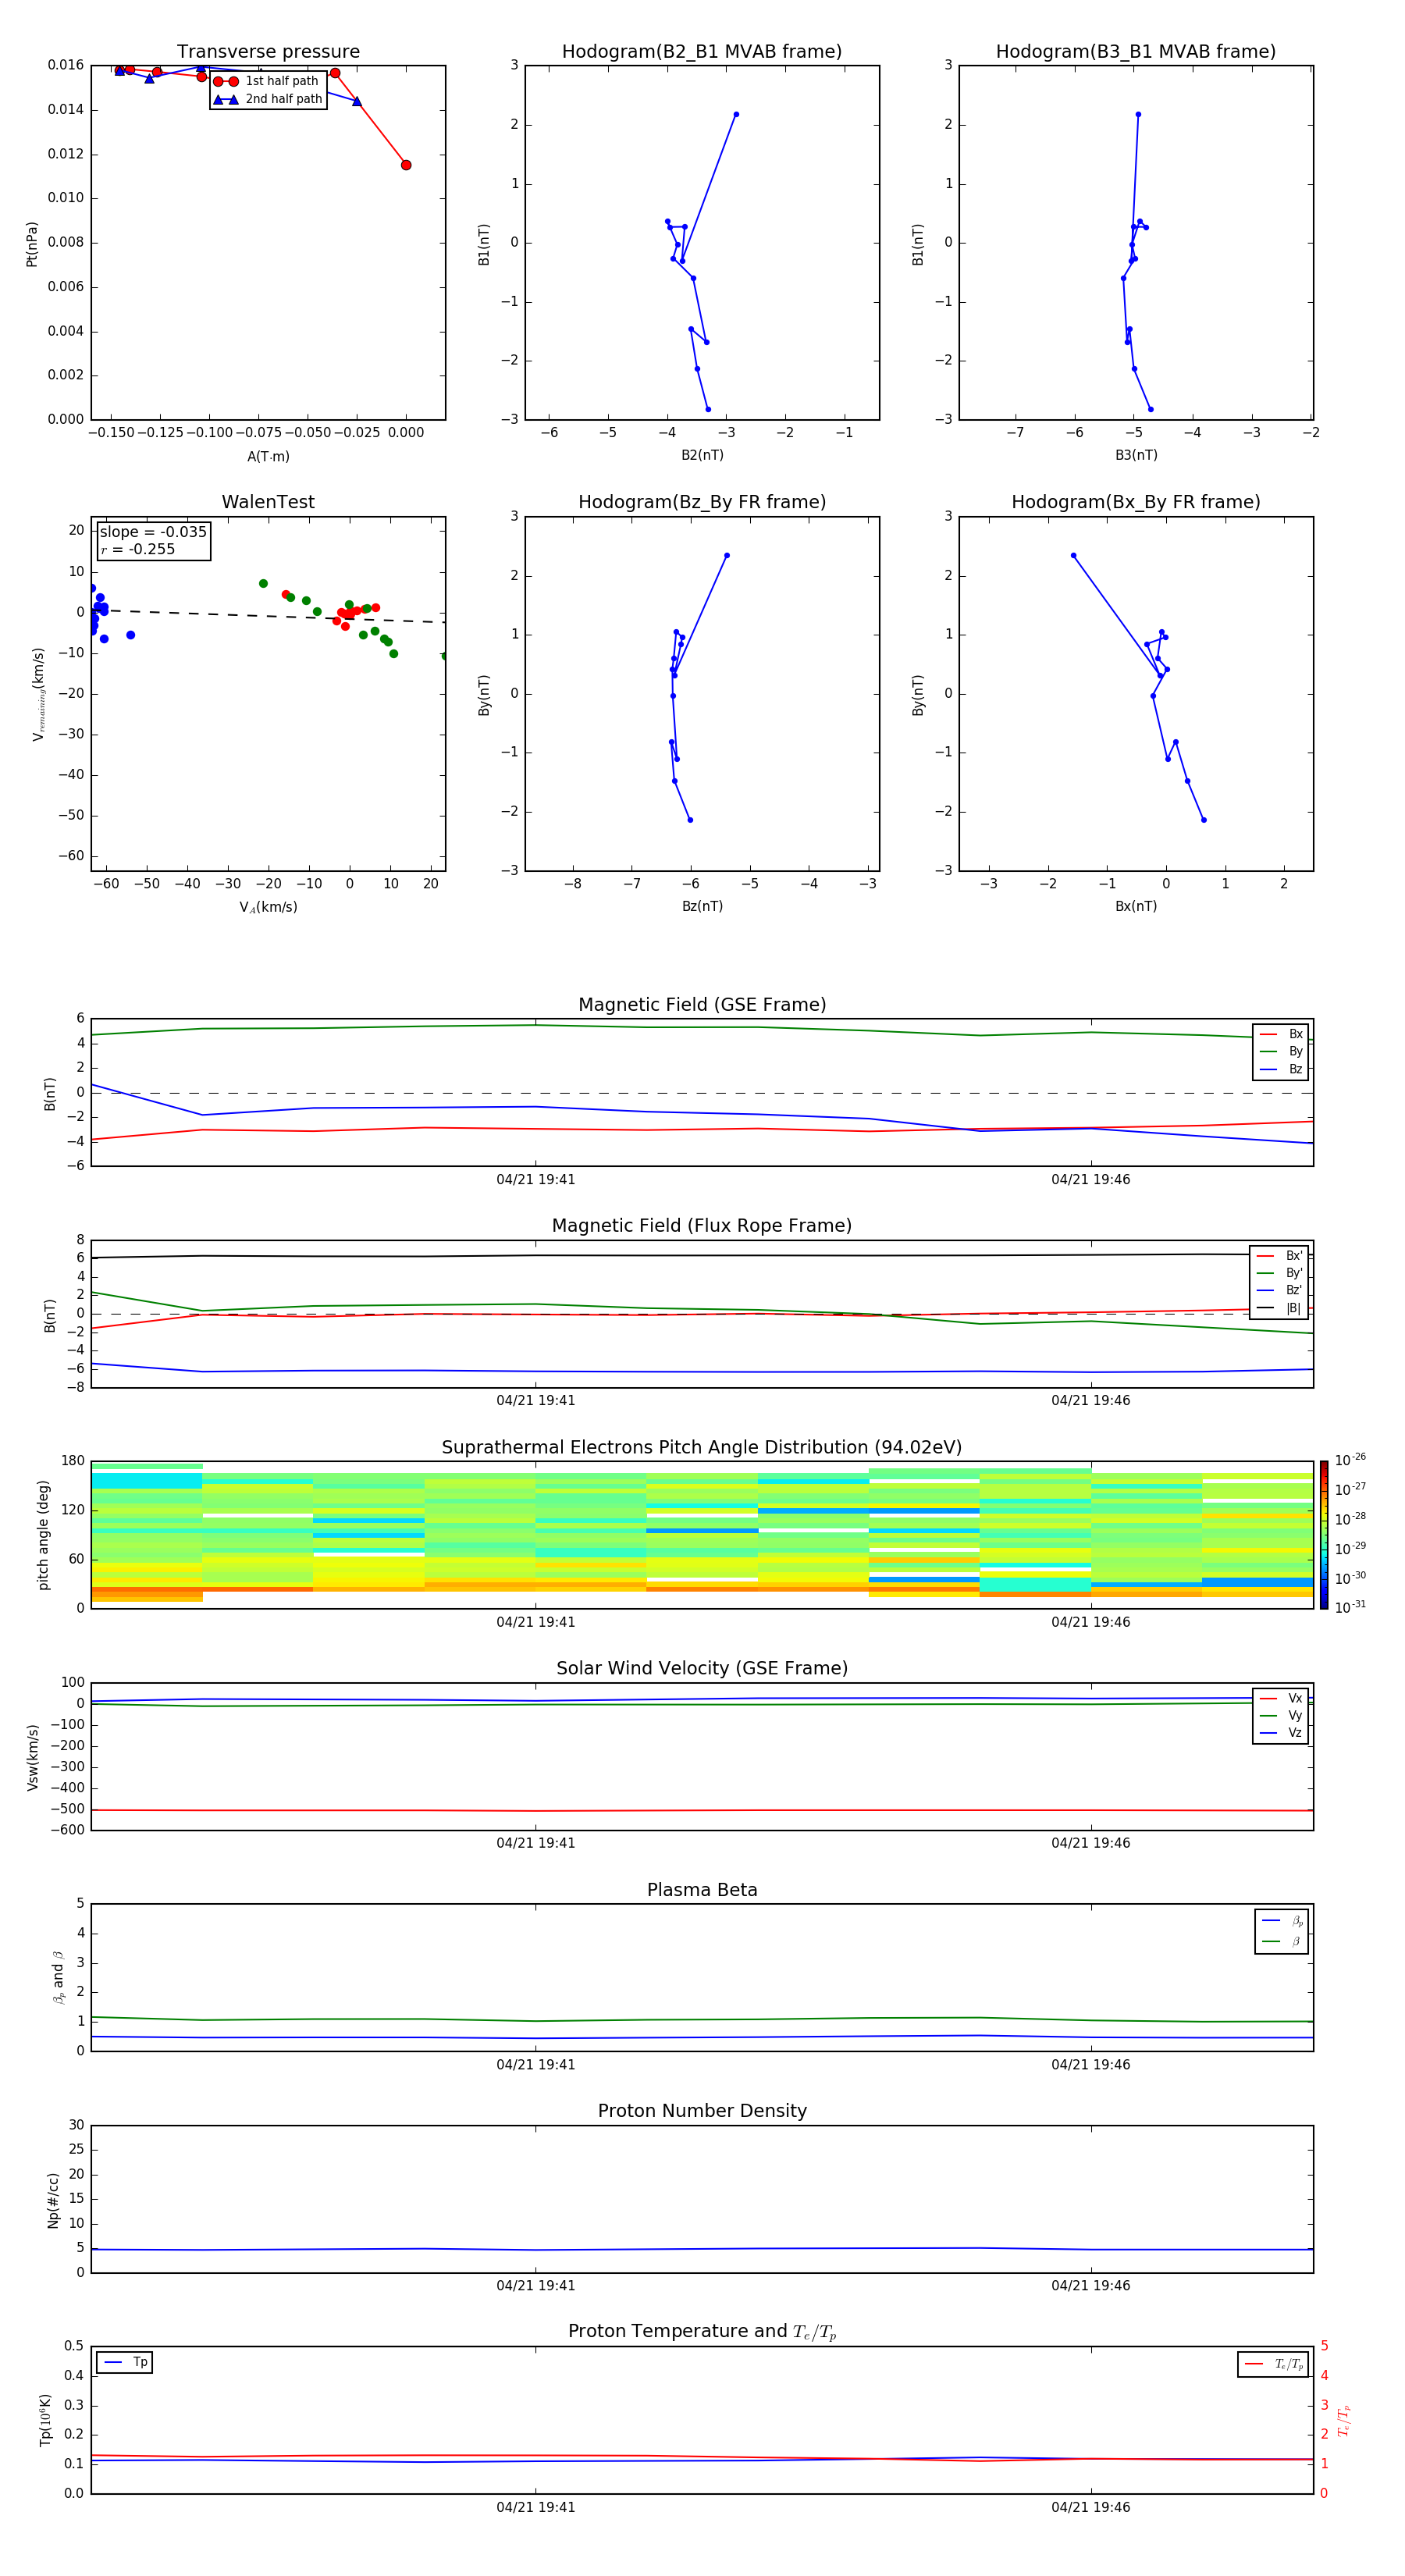Click the "Hodogram(B2_B1 MVAB frame)" title
This screenshot has height=2576, width=1405.
coord(702,52)
